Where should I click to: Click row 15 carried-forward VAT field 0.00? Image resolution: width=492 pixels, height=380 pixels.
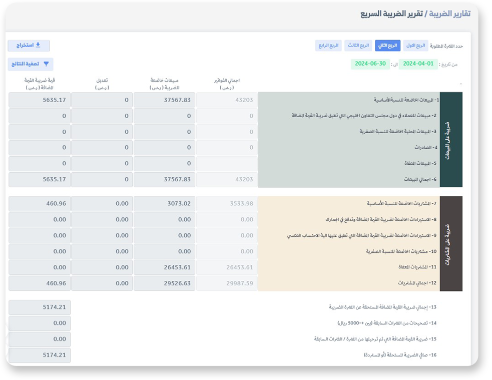coord(39,339)
